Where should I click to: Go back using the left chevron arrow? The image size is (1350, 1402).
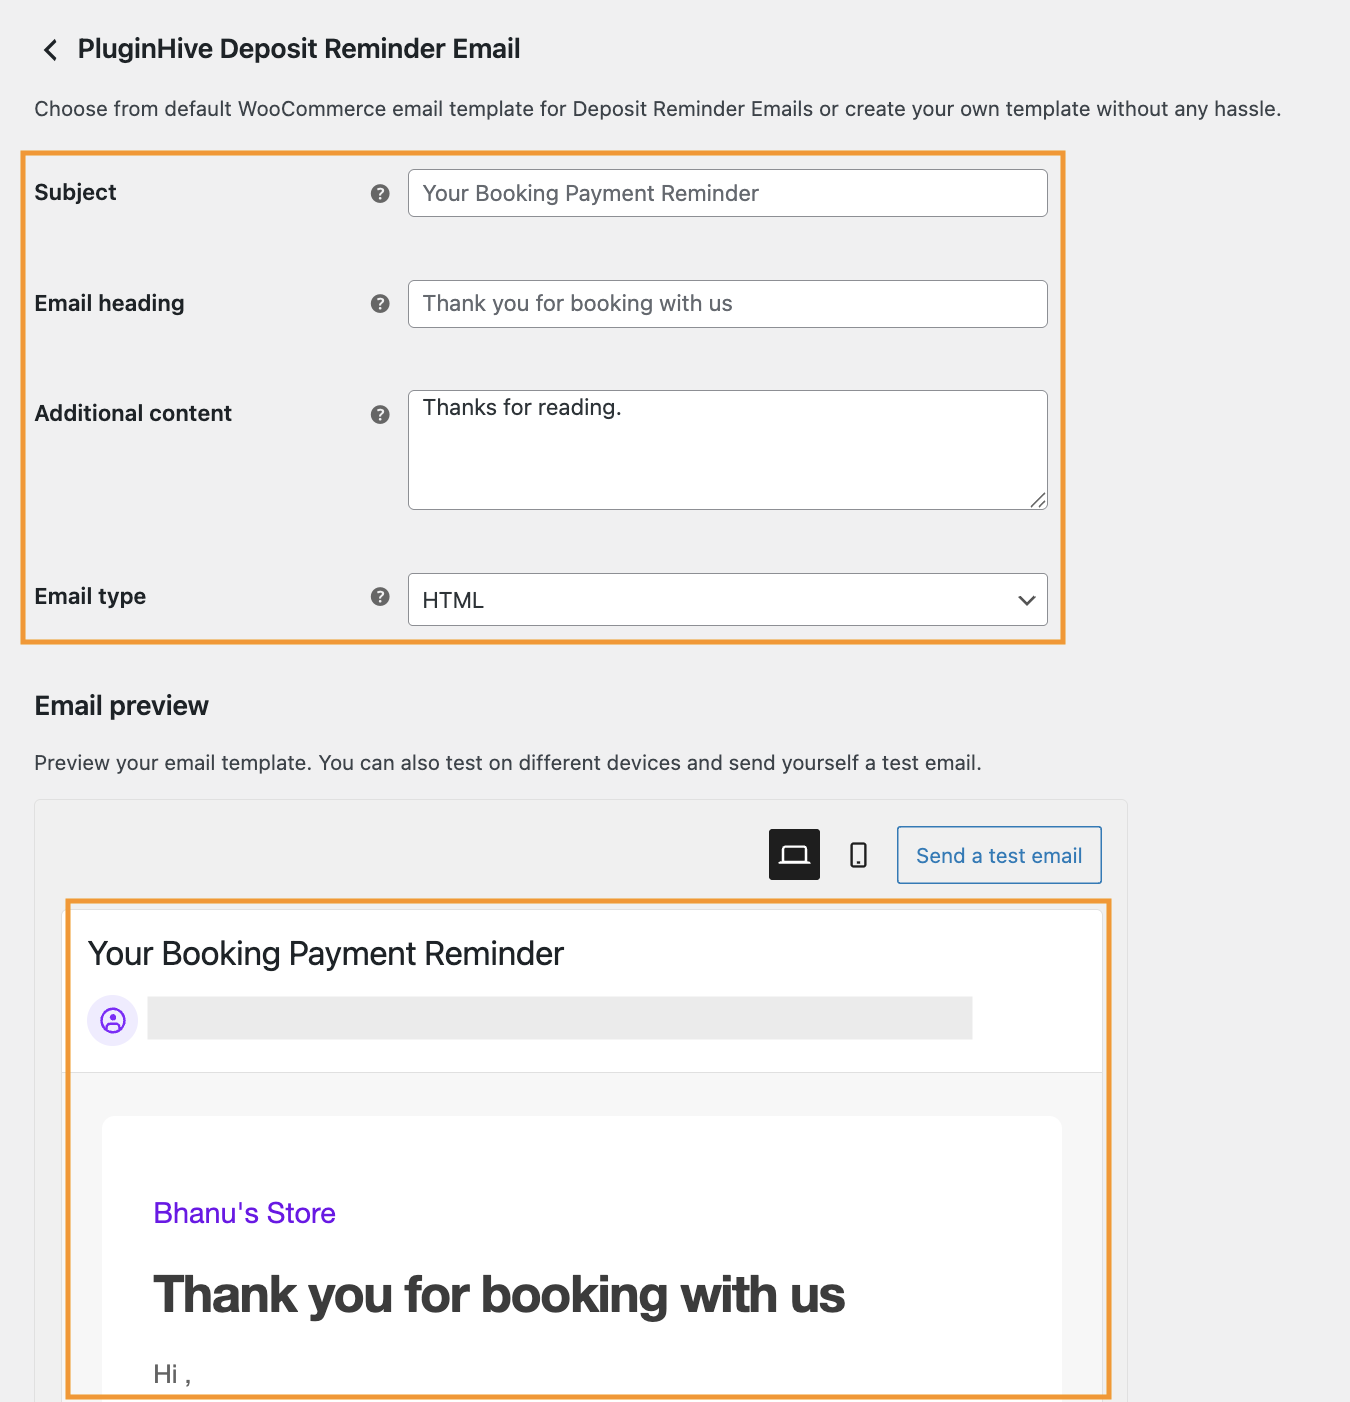coord(50,50)
